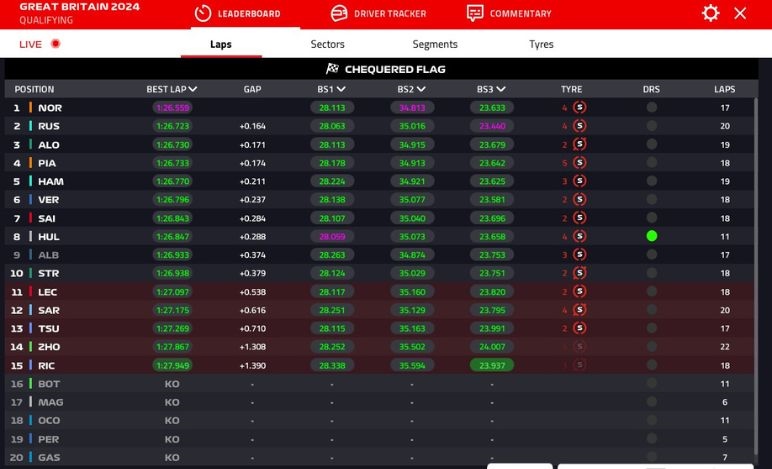Expand the BS1 column dropdown
The height and width of the screenshot is (469, 772).
(x=341, y=89)
